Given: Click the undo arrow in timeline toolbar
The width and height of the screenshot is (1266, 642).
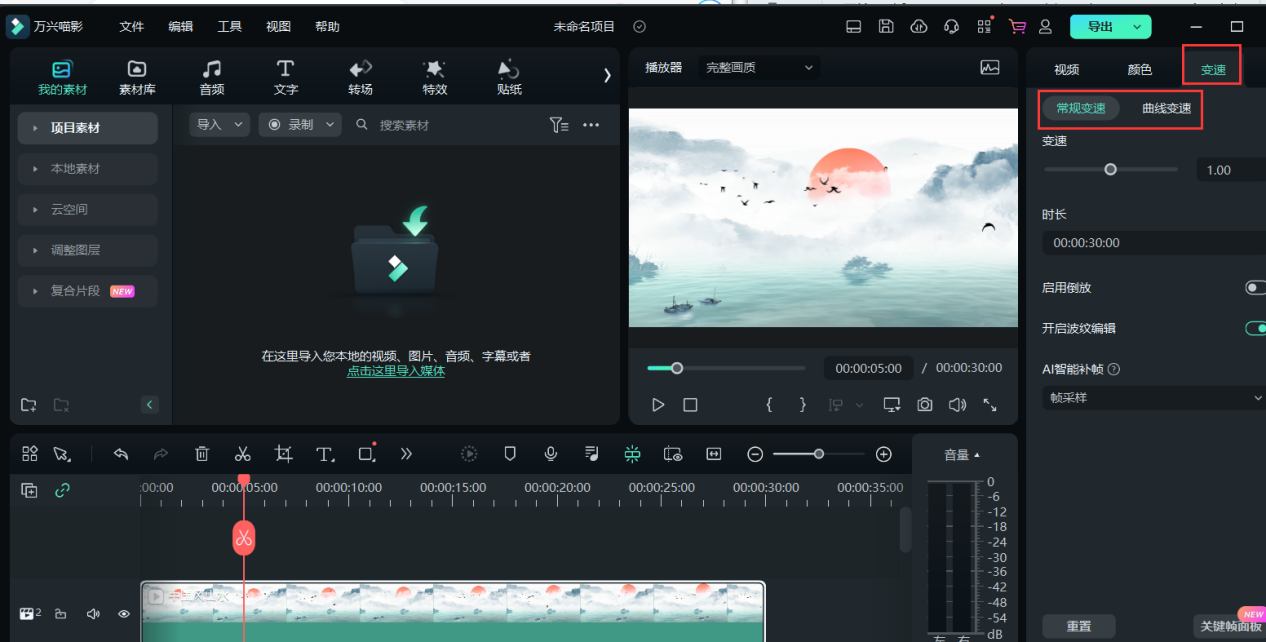Looking at the screenshot, I should (x=121, y=454).
